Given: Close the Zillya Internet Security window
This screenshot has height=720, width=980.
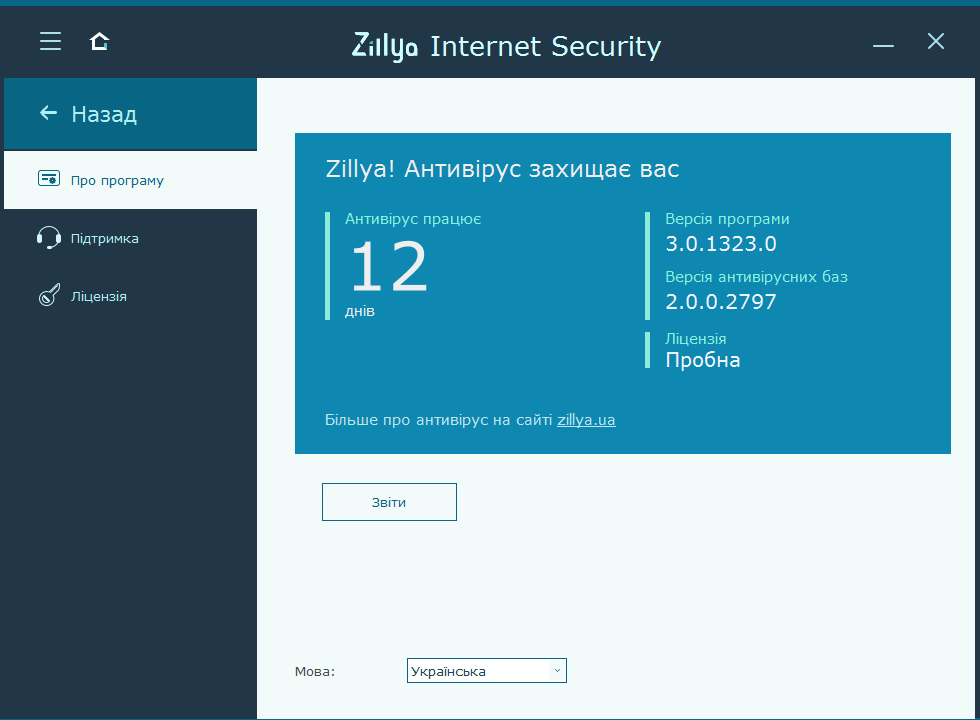Looking at the screenshot, I should click(936, 41).
